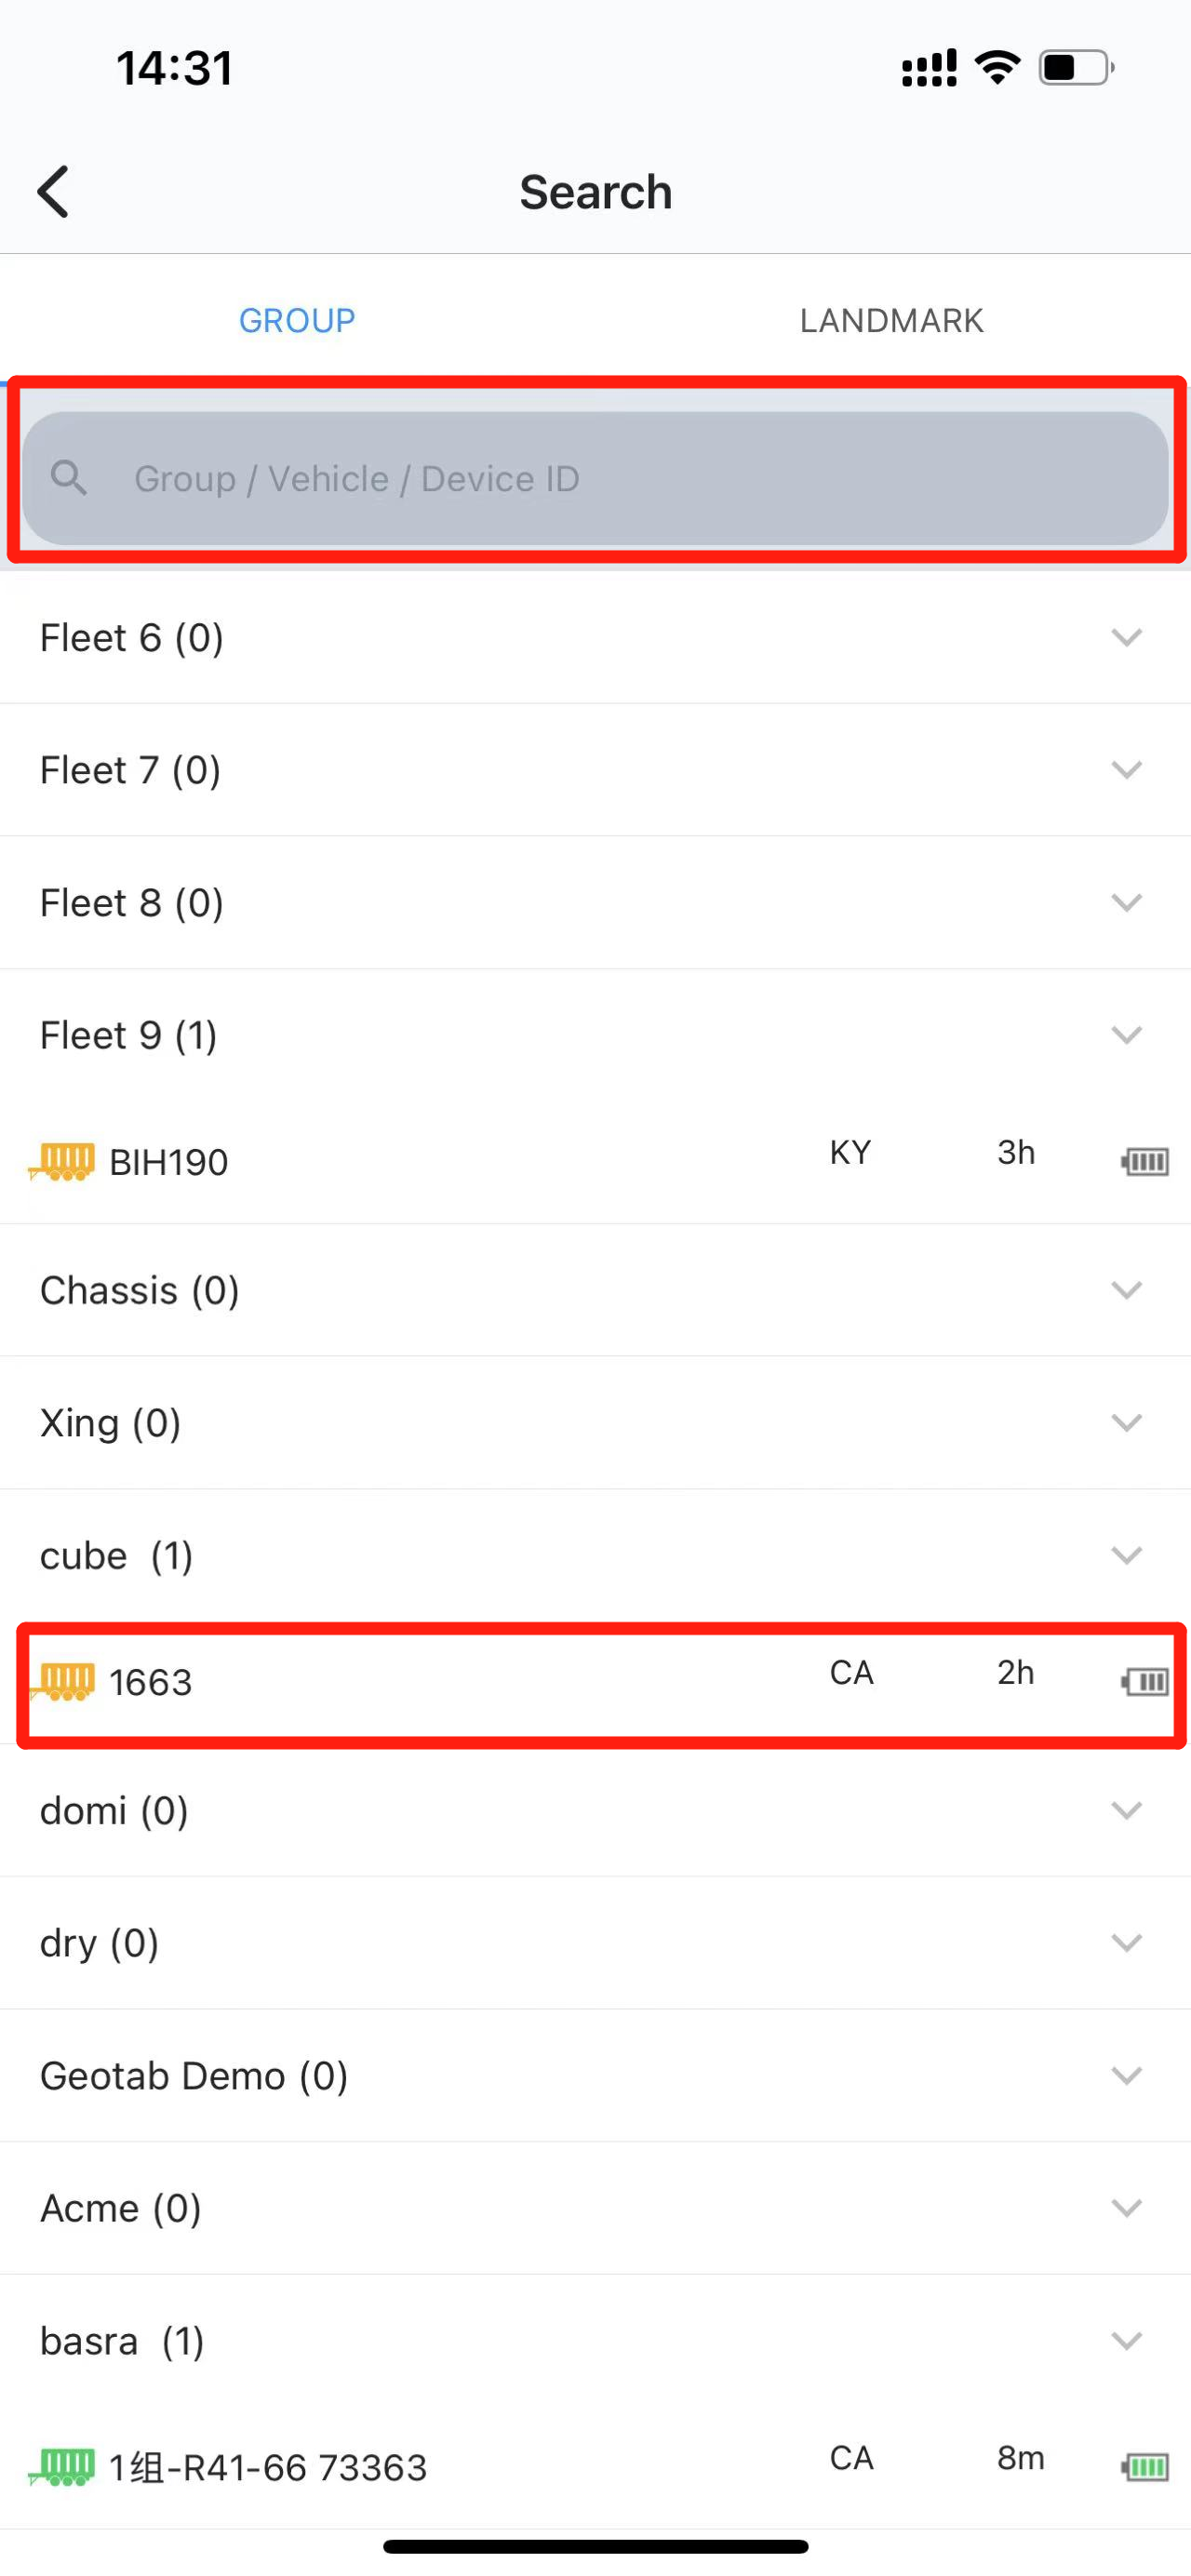Collapse the Fleet 9 group chevron
This screenshot has width=1191, height=2576.
point(1126,1035)
